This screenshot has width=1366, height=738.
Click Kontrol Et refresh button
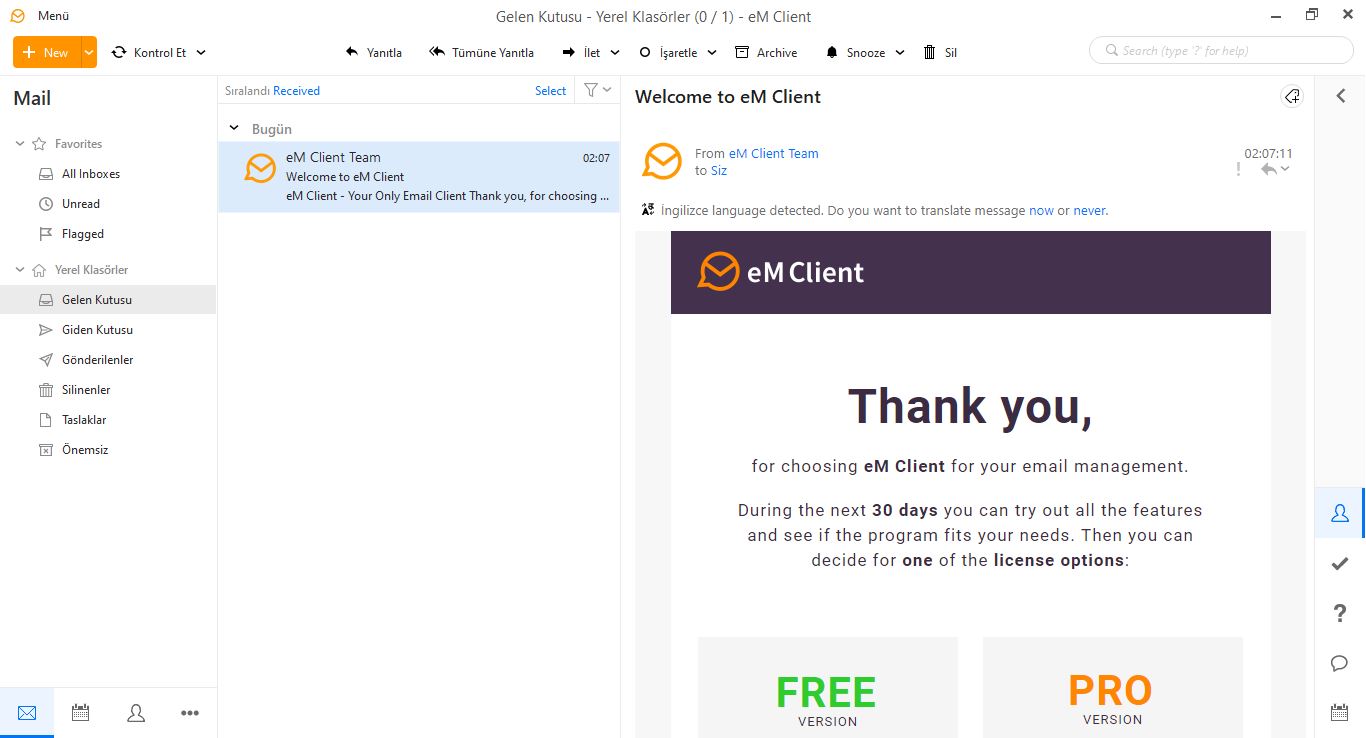pyautogui.click(x=150, y=52)
